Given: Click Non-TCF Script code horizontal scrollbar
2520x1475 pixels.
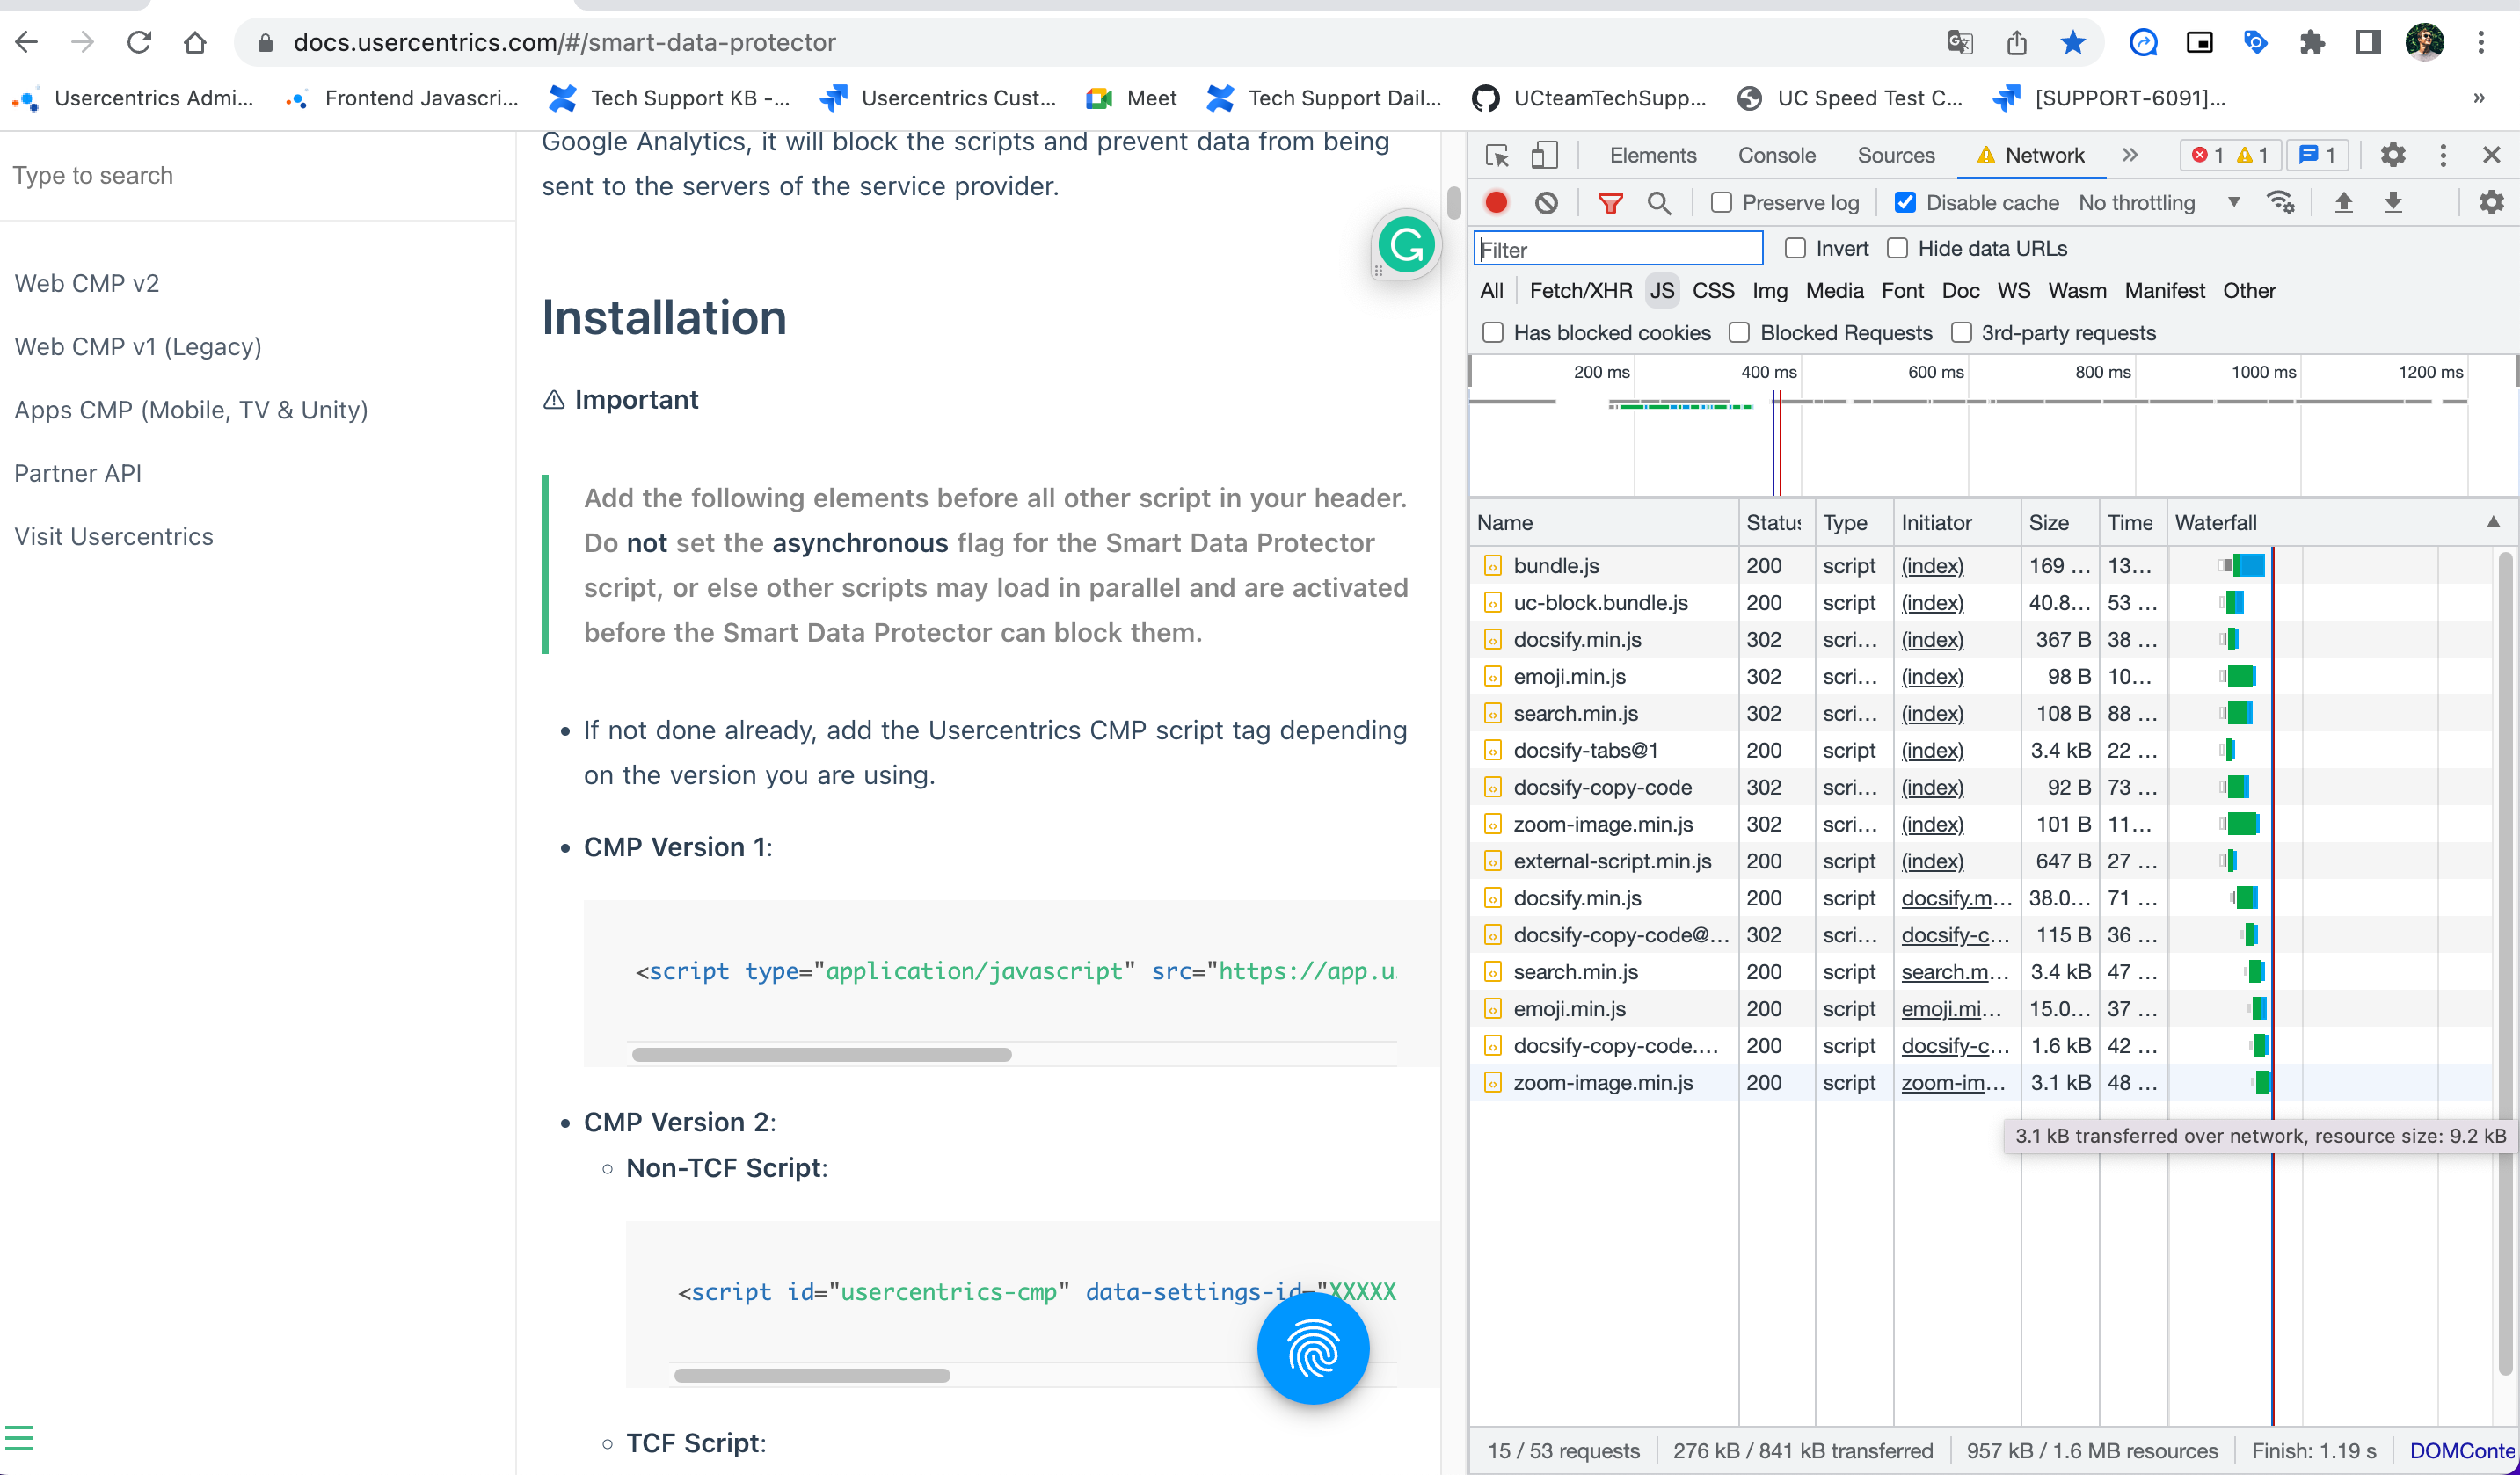Looking at the screenshot, I should tap(812, 1375).
